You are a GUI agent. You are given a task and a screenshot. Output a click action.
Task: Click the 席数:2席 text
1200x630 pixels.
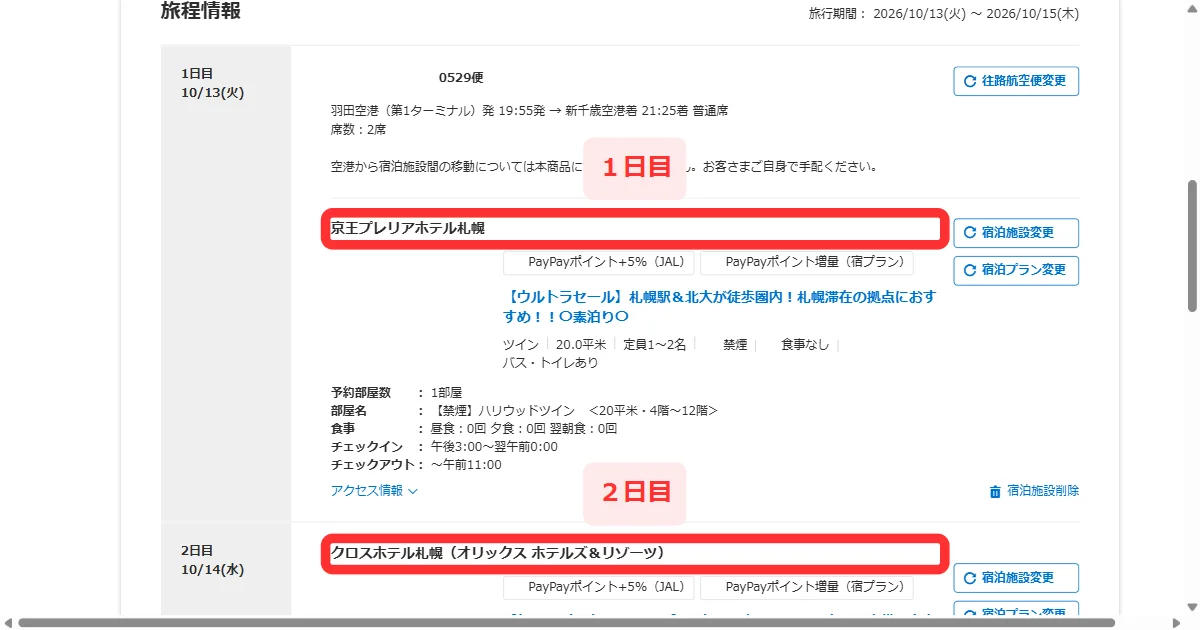coord(358,130)
